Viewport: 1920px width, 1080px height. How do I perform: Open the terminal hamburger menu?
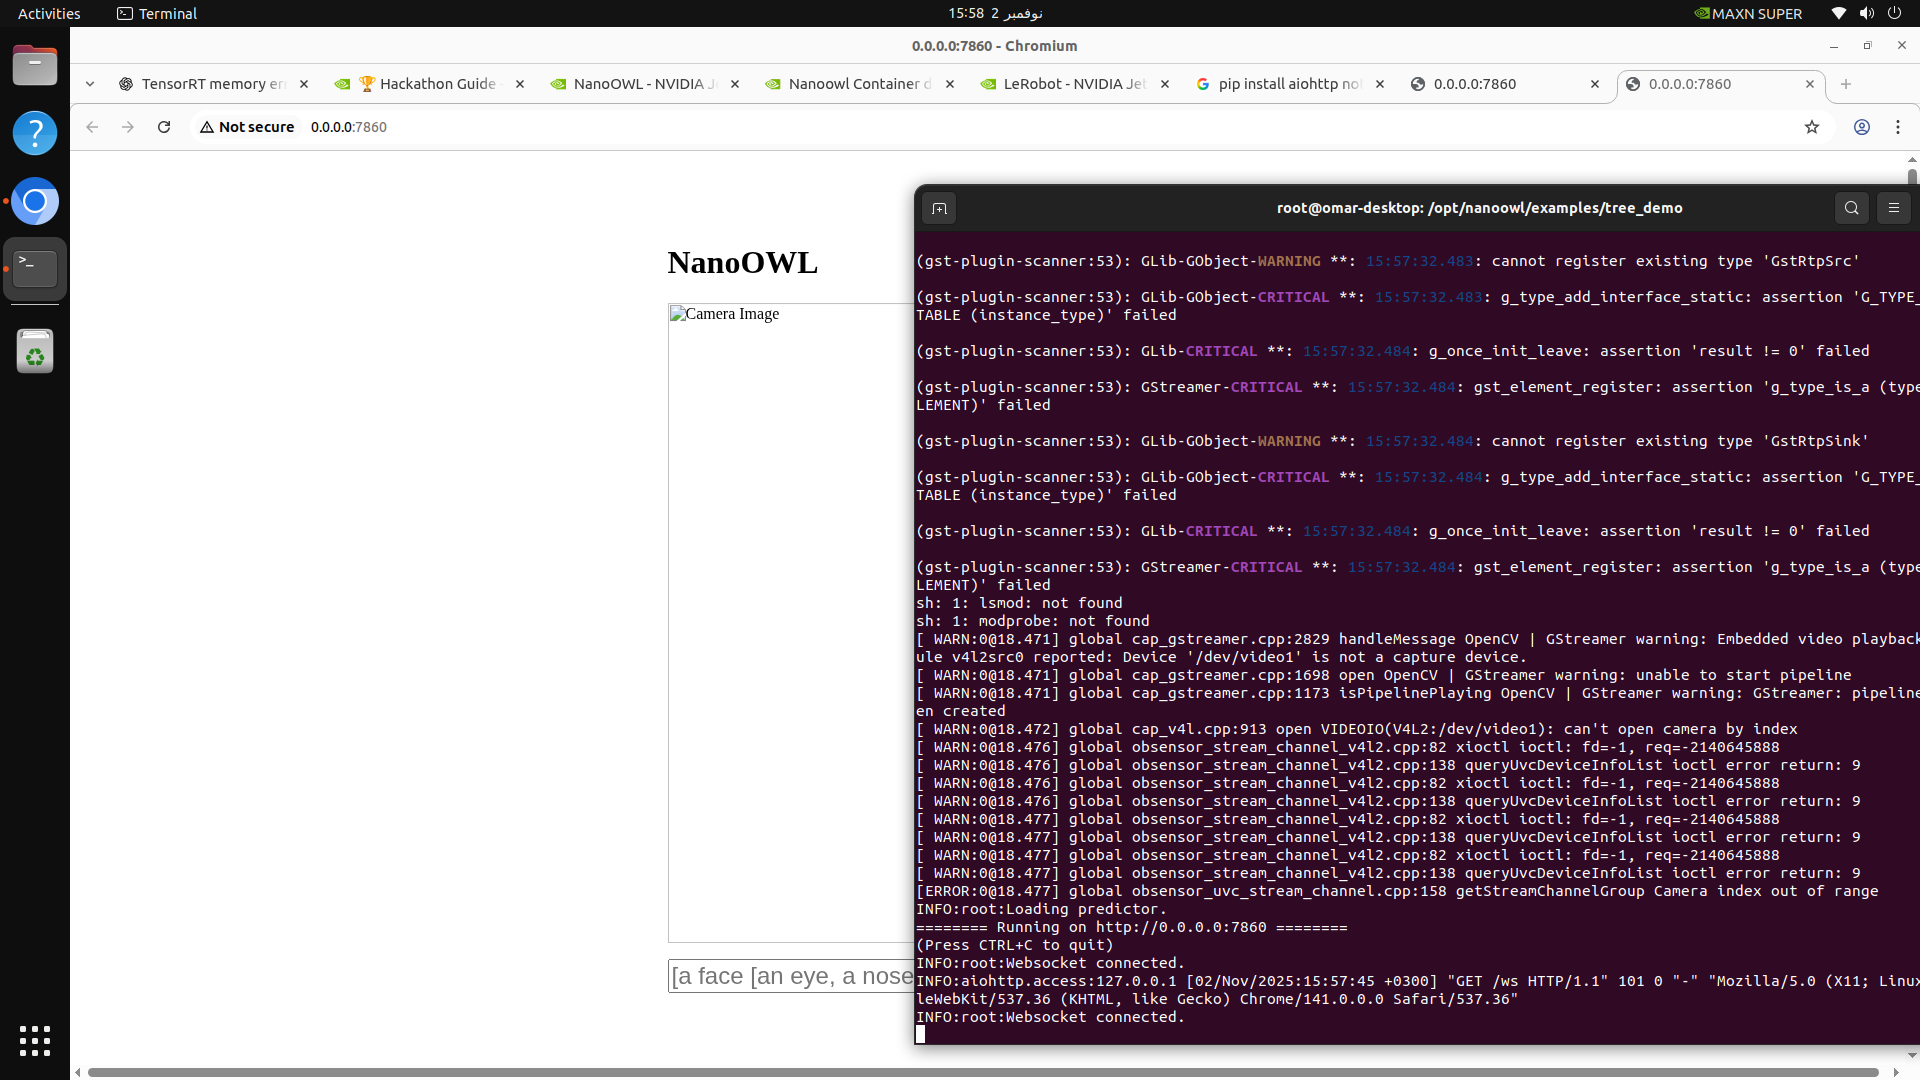tap(1893, 208)
